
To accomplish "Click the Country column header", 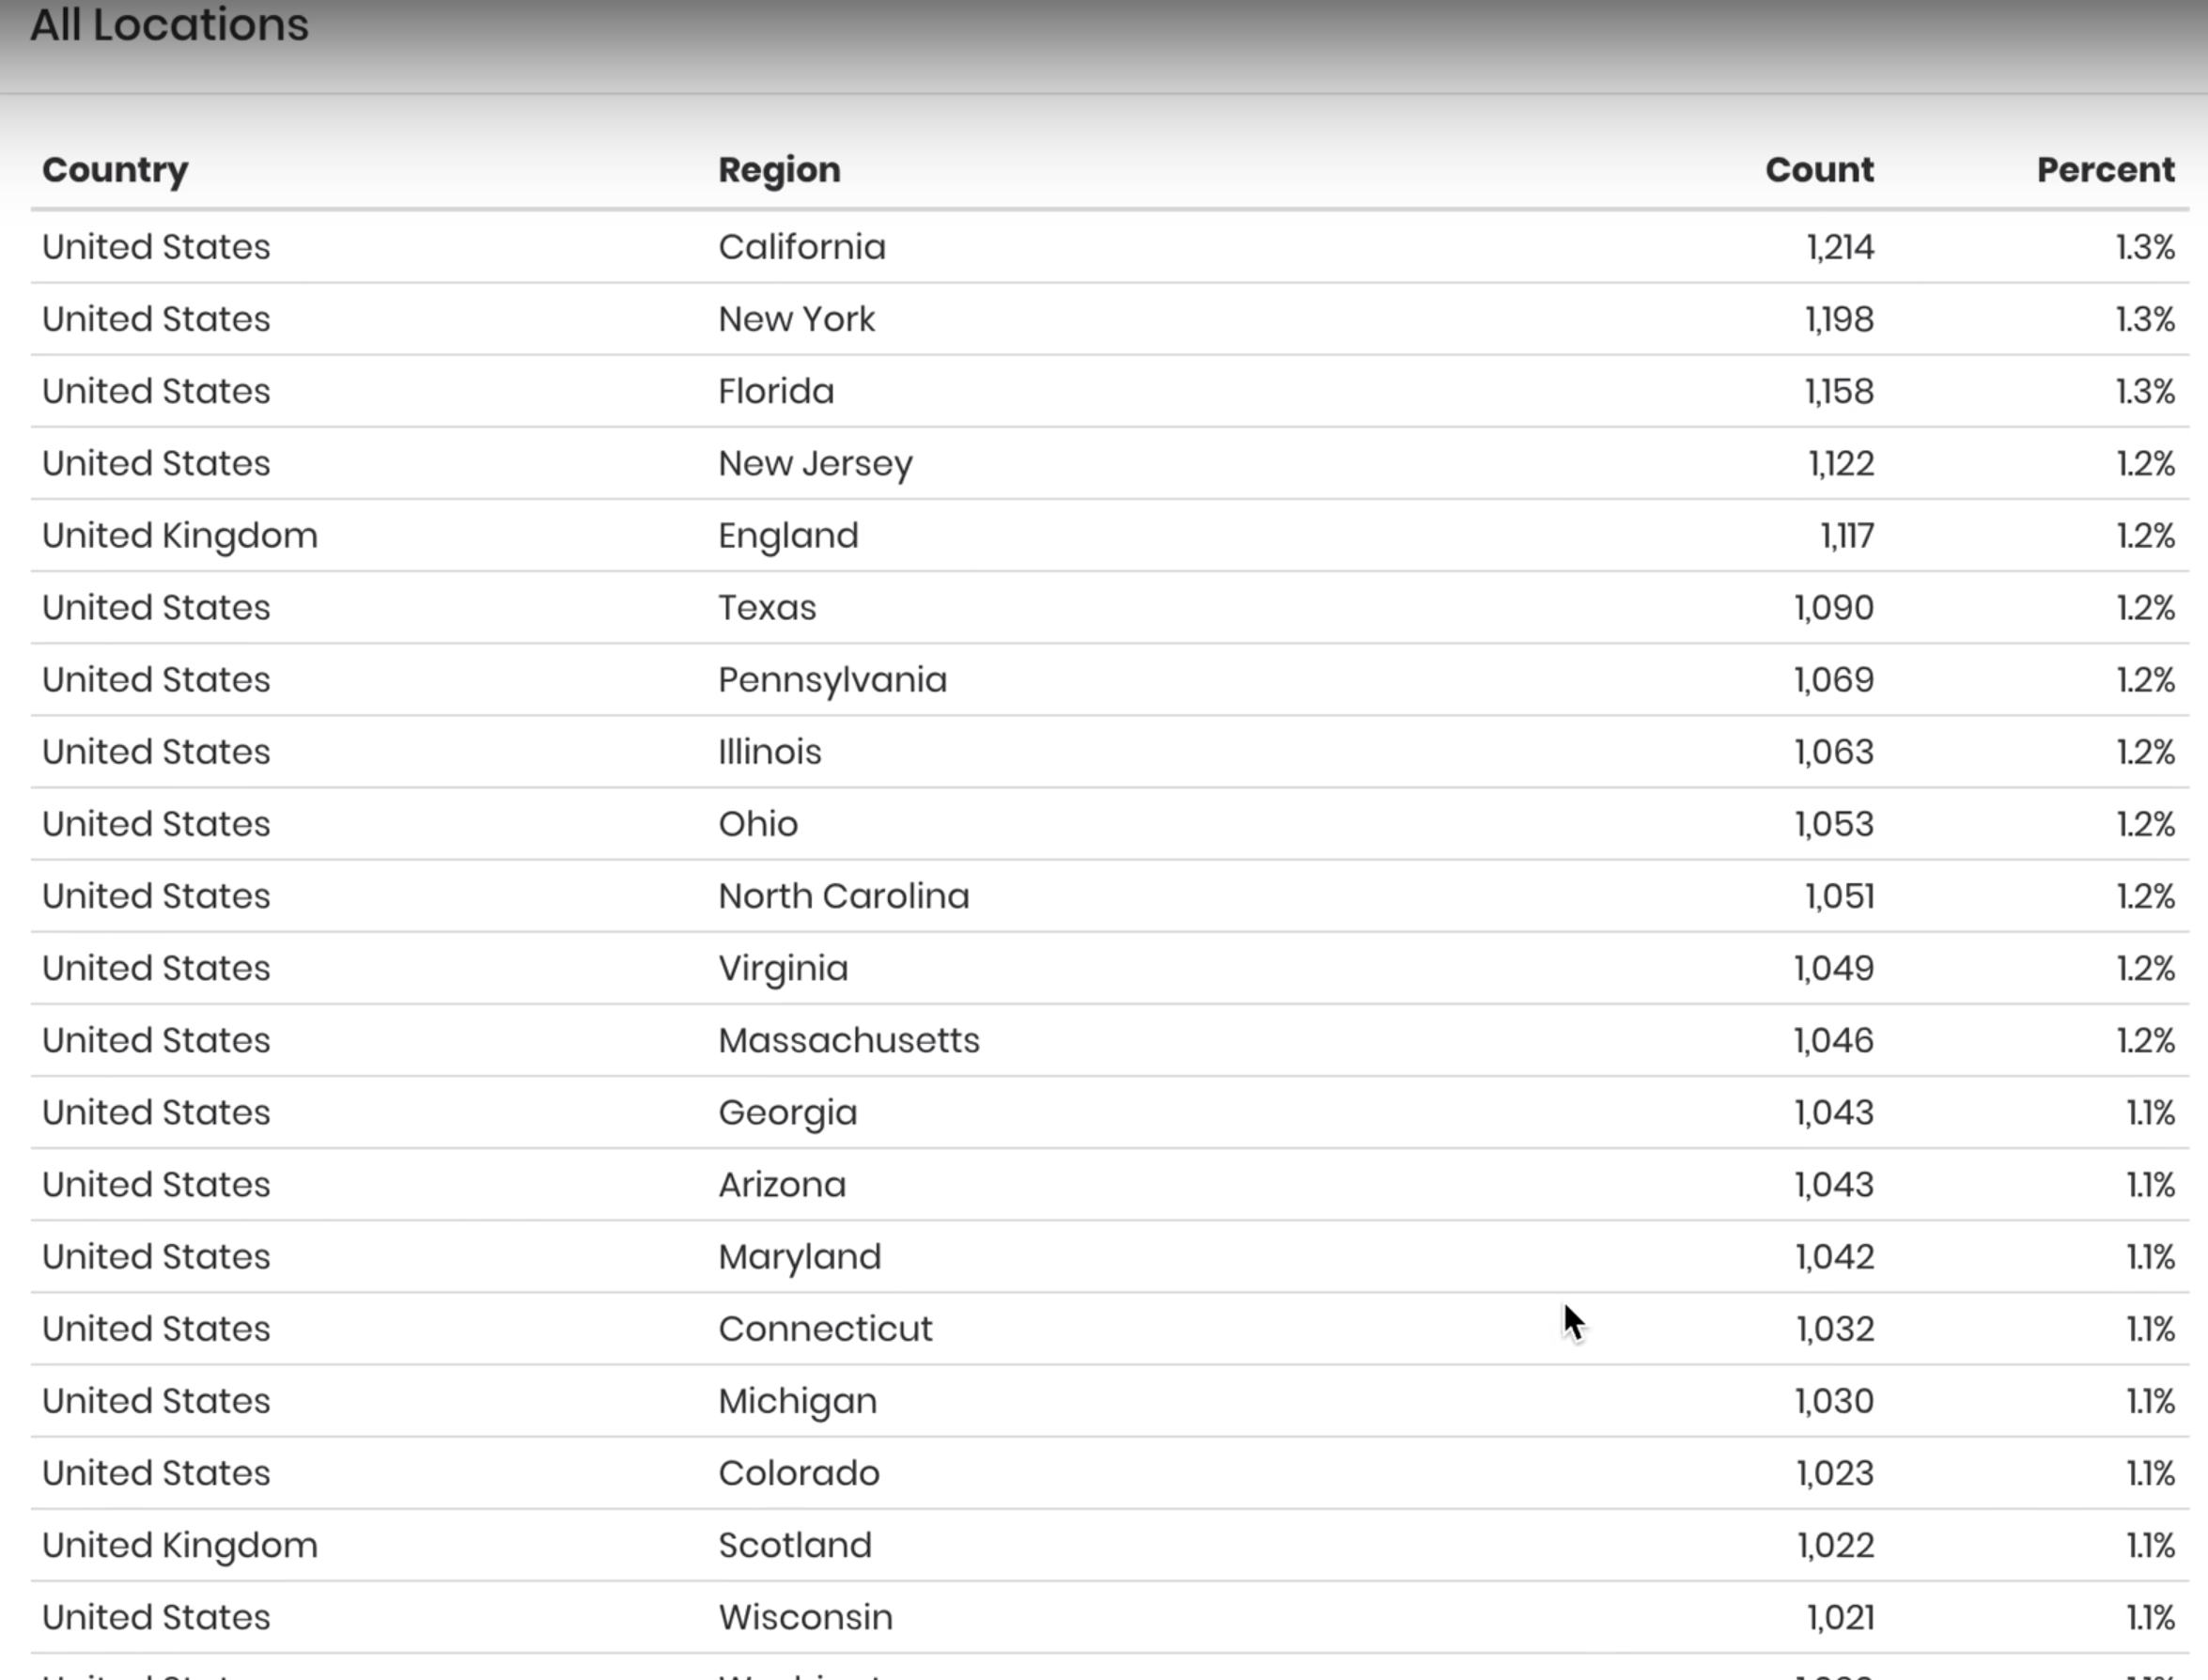I will pyautogui.click(x=115, y=170).
